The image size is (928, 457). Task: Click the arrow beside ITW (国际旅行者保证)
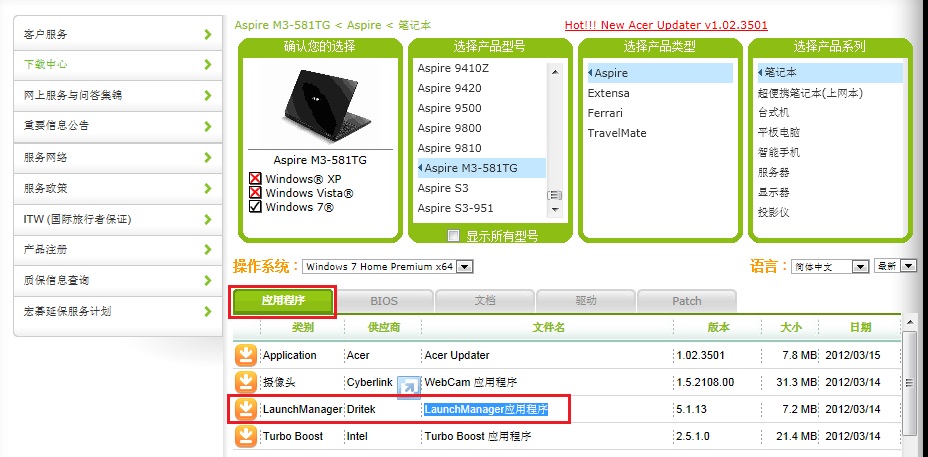(x=208, y=219)
